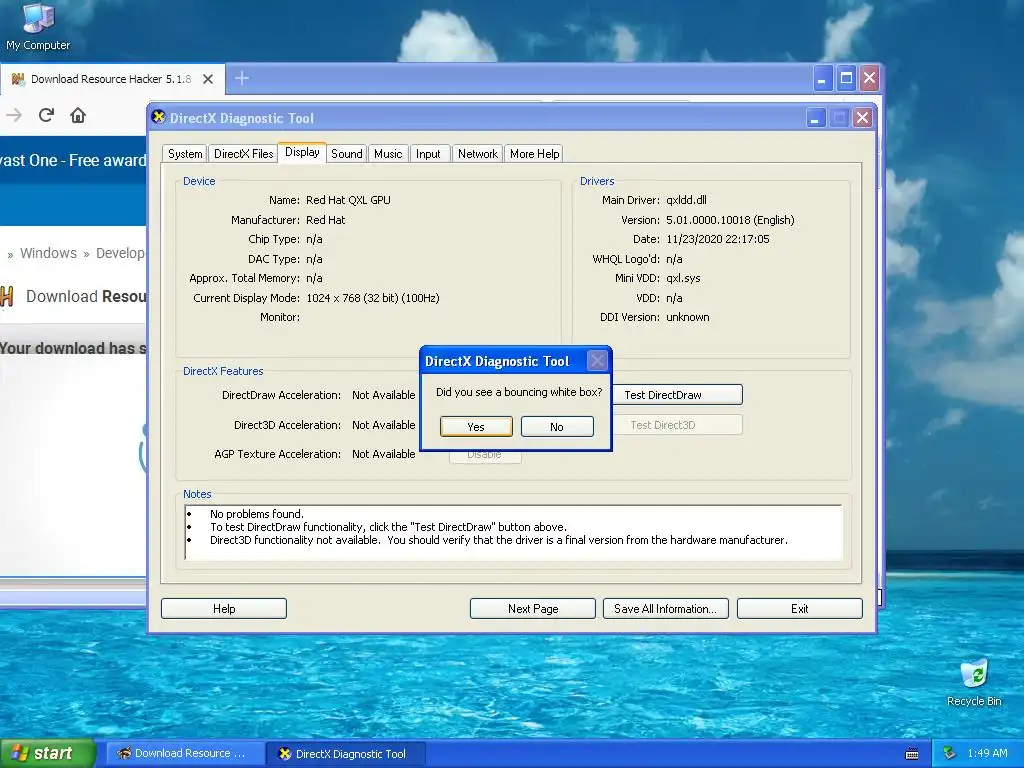
Task: Maximize the browser window
Action: (x=846, y=78)
